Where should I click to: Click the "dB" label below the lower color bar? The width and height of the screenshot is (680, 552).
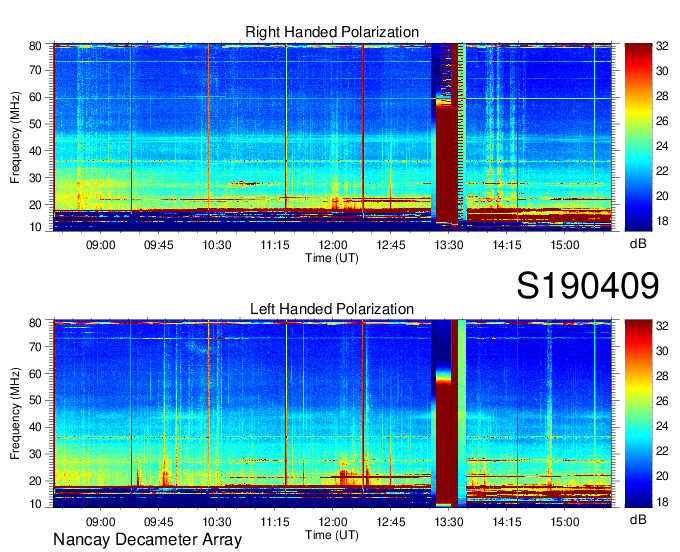(638, 519)
